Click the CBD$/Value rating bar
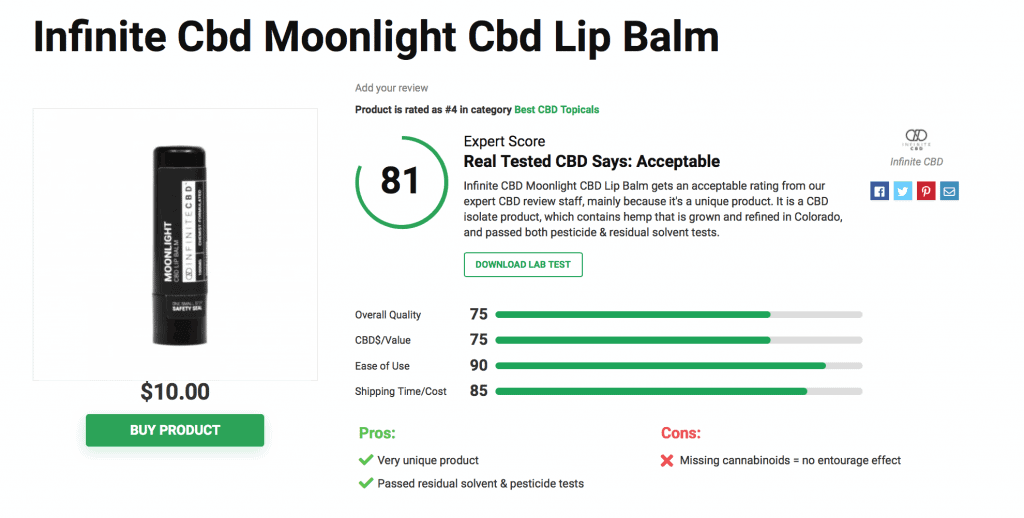1024x518 pixels. point(679,340)
